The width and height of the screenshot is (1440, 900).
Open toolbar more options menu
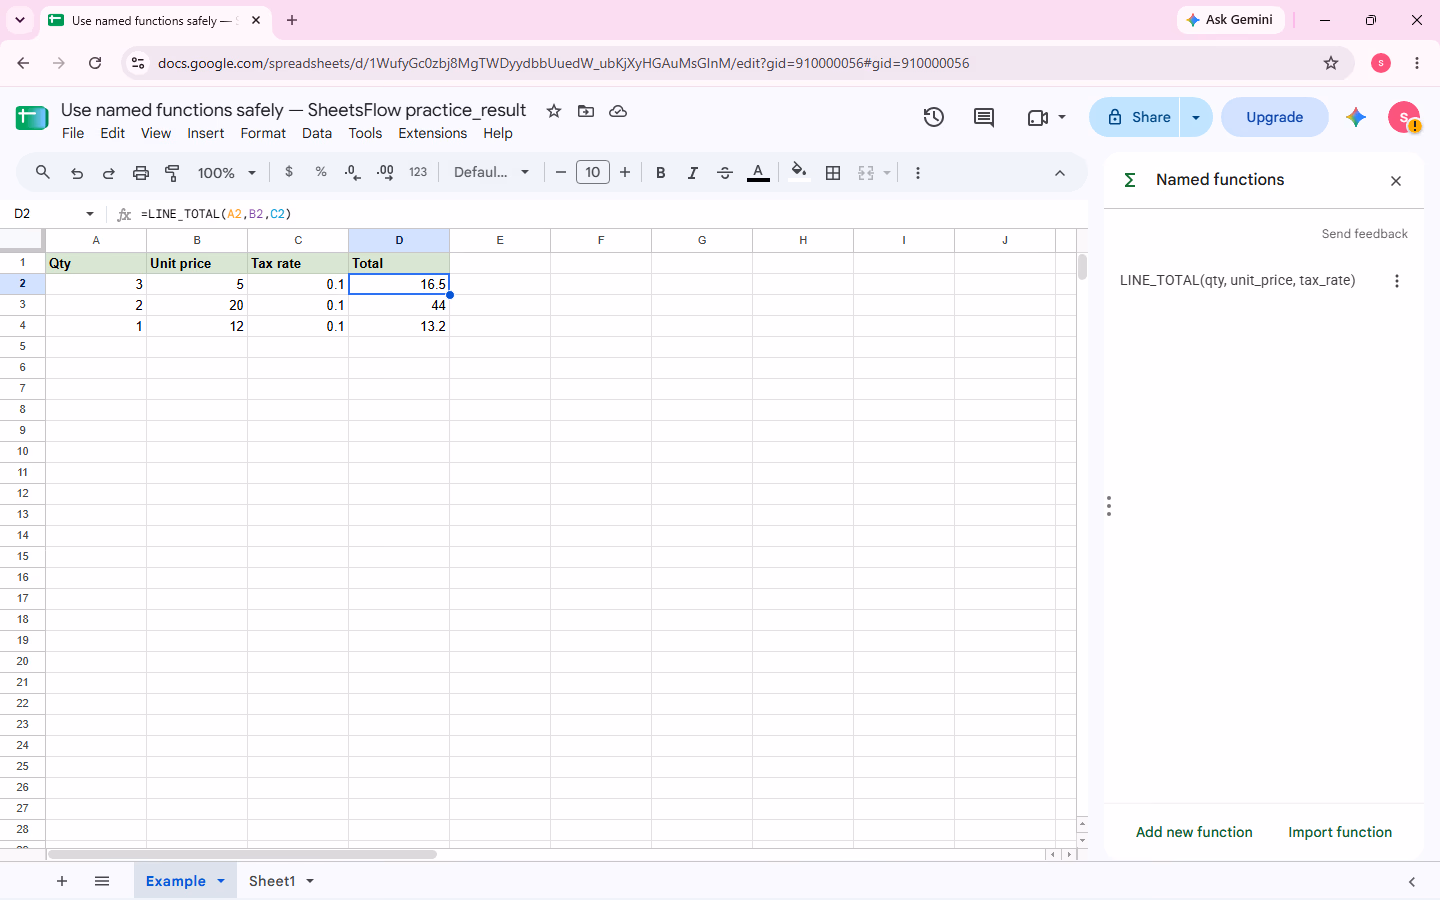[917, 173]
